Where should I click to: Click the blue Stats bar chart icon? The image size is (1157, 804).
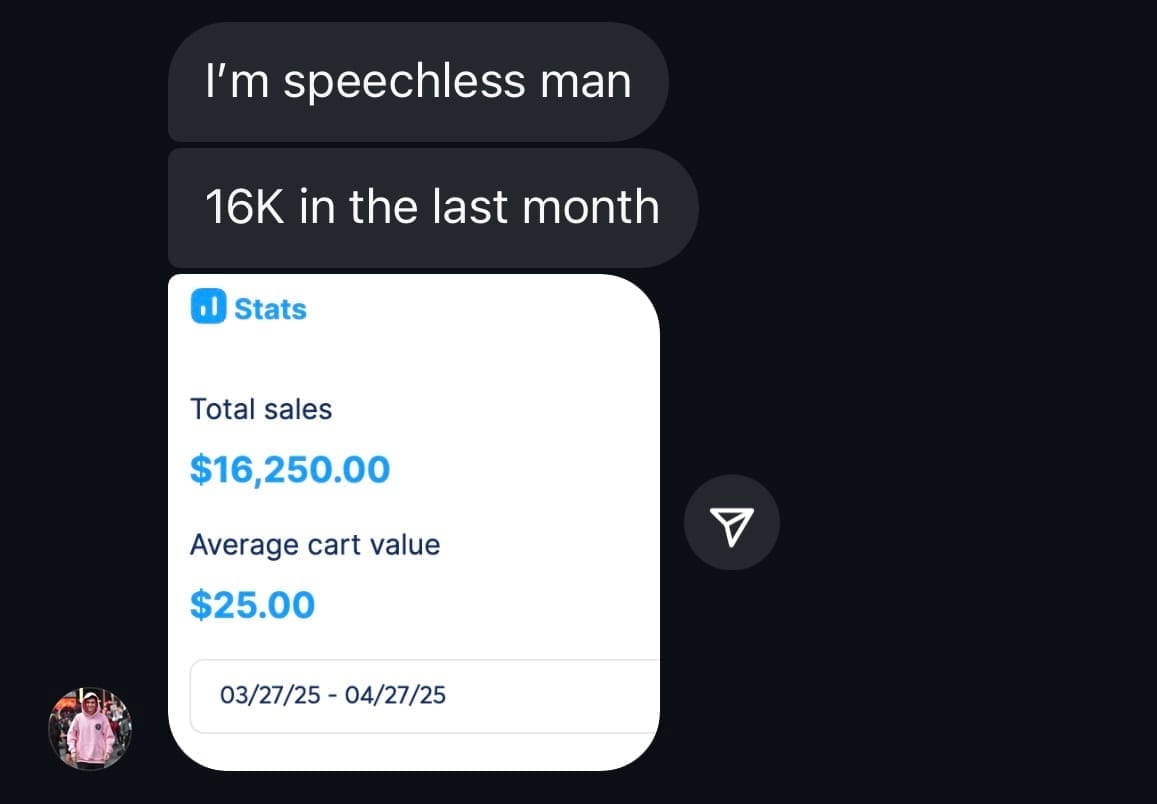[205, 308]
